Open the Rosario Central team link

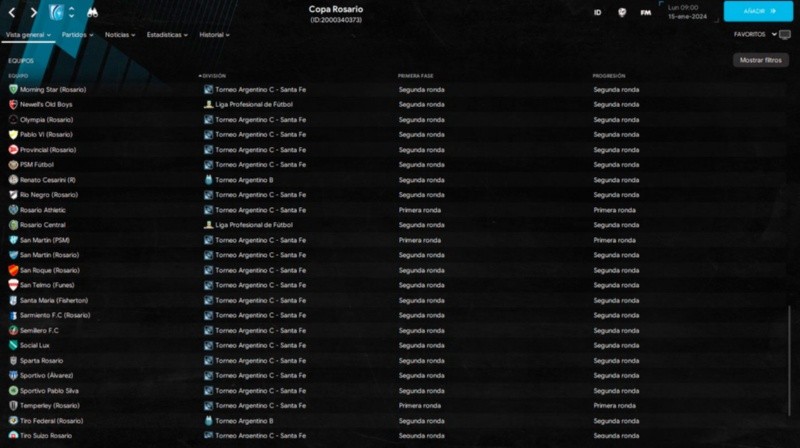42,225
